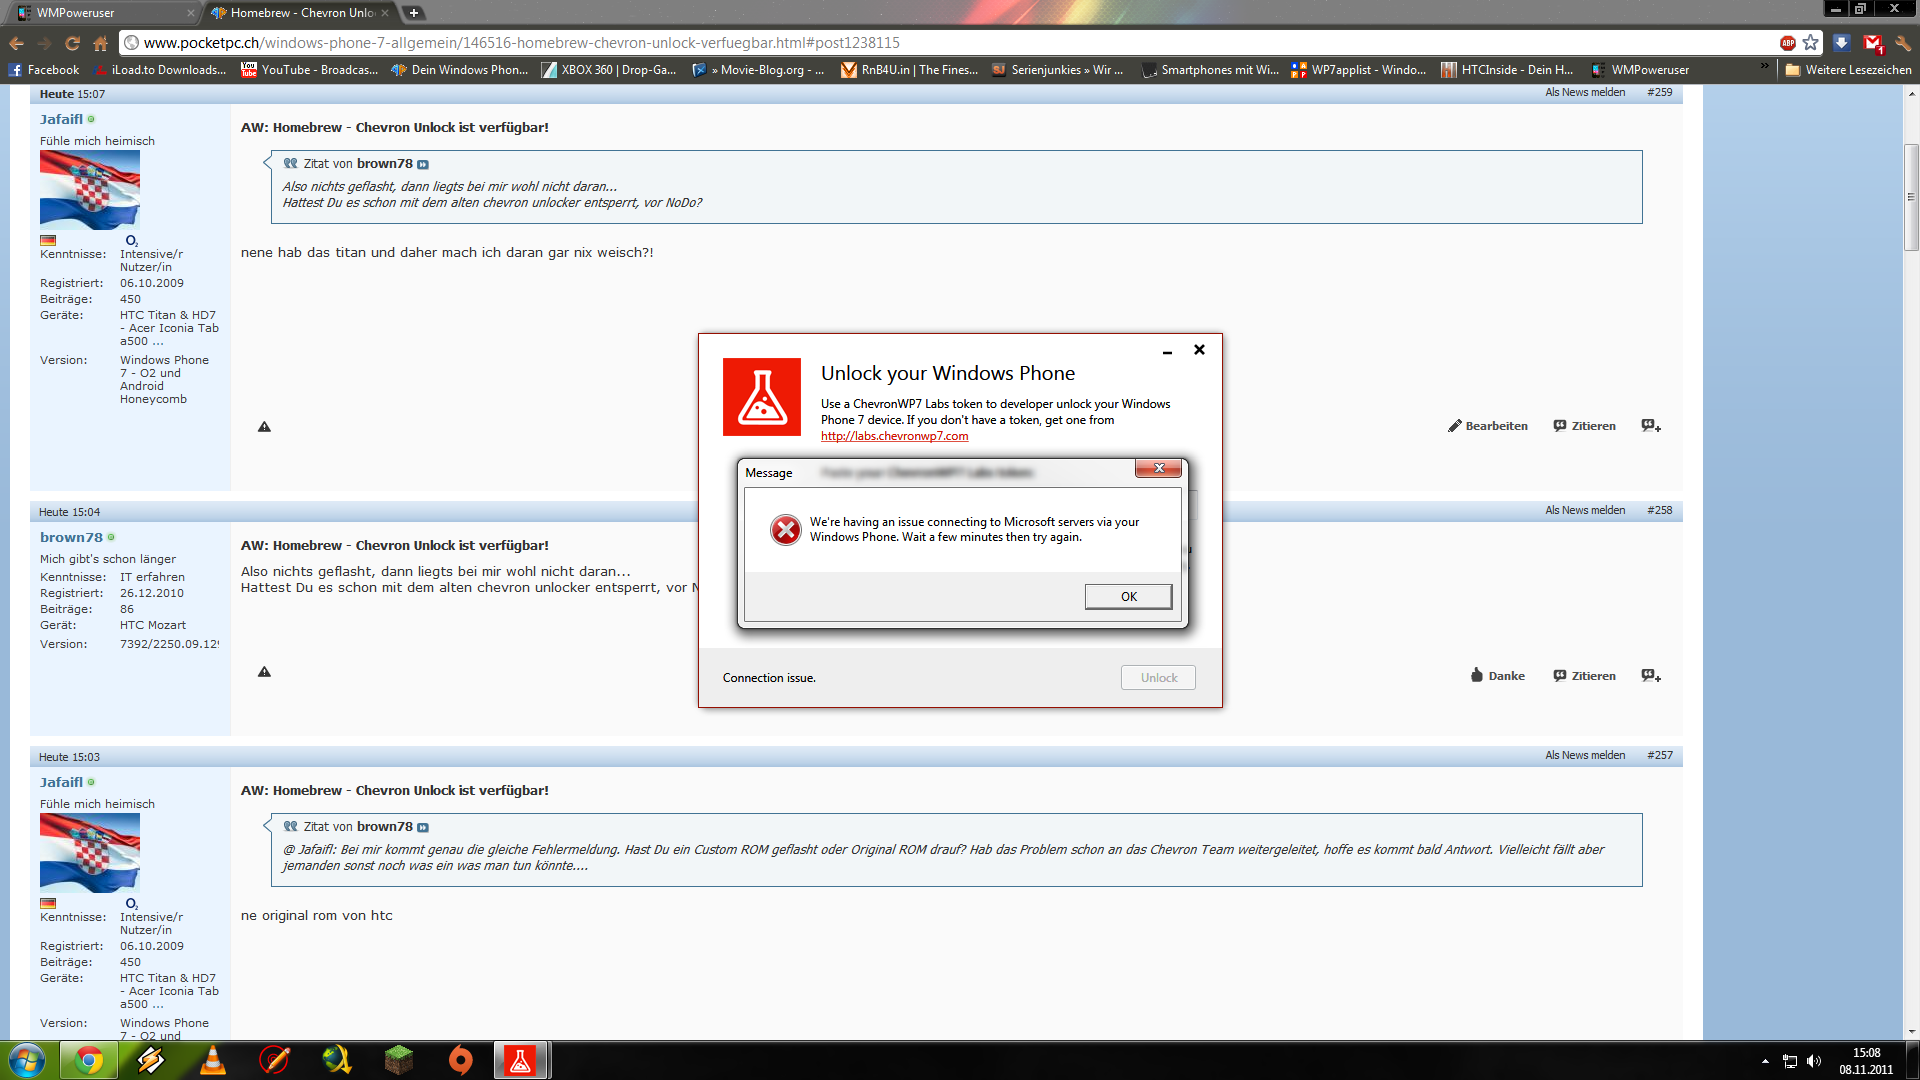The width and height of the screenshot is (1920, 1080).
Task: Click multi-quote icon on post #259
Action: [x=1651, y=426]
